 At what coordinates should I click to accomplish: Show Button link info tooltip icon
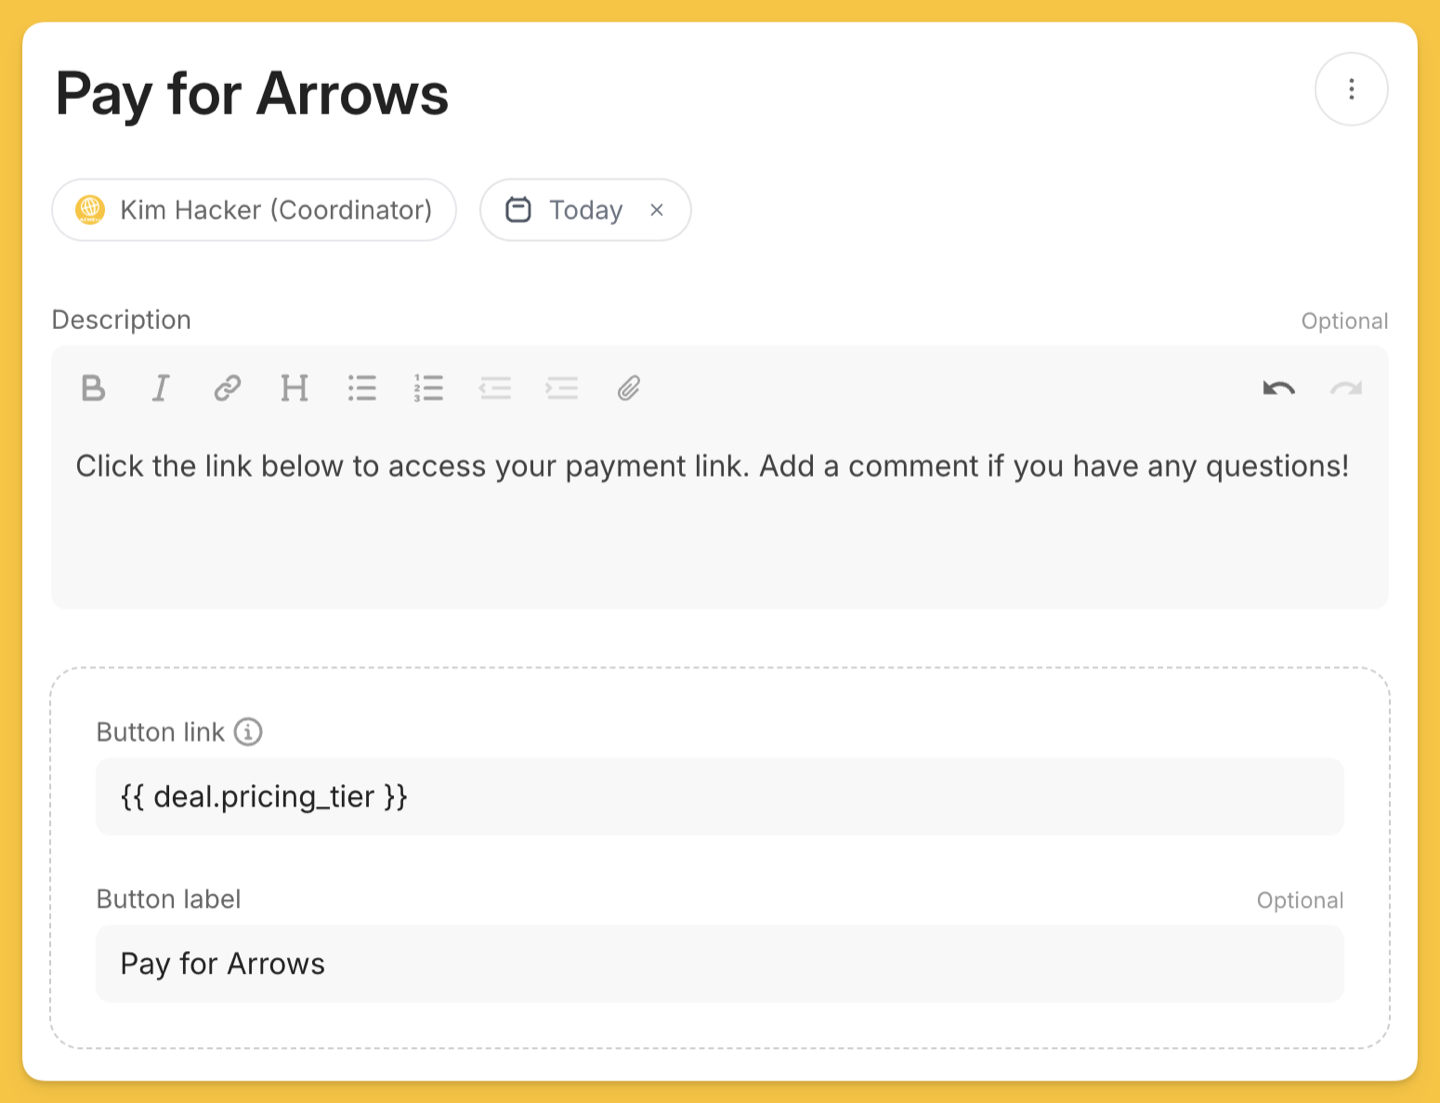(248, 732)
